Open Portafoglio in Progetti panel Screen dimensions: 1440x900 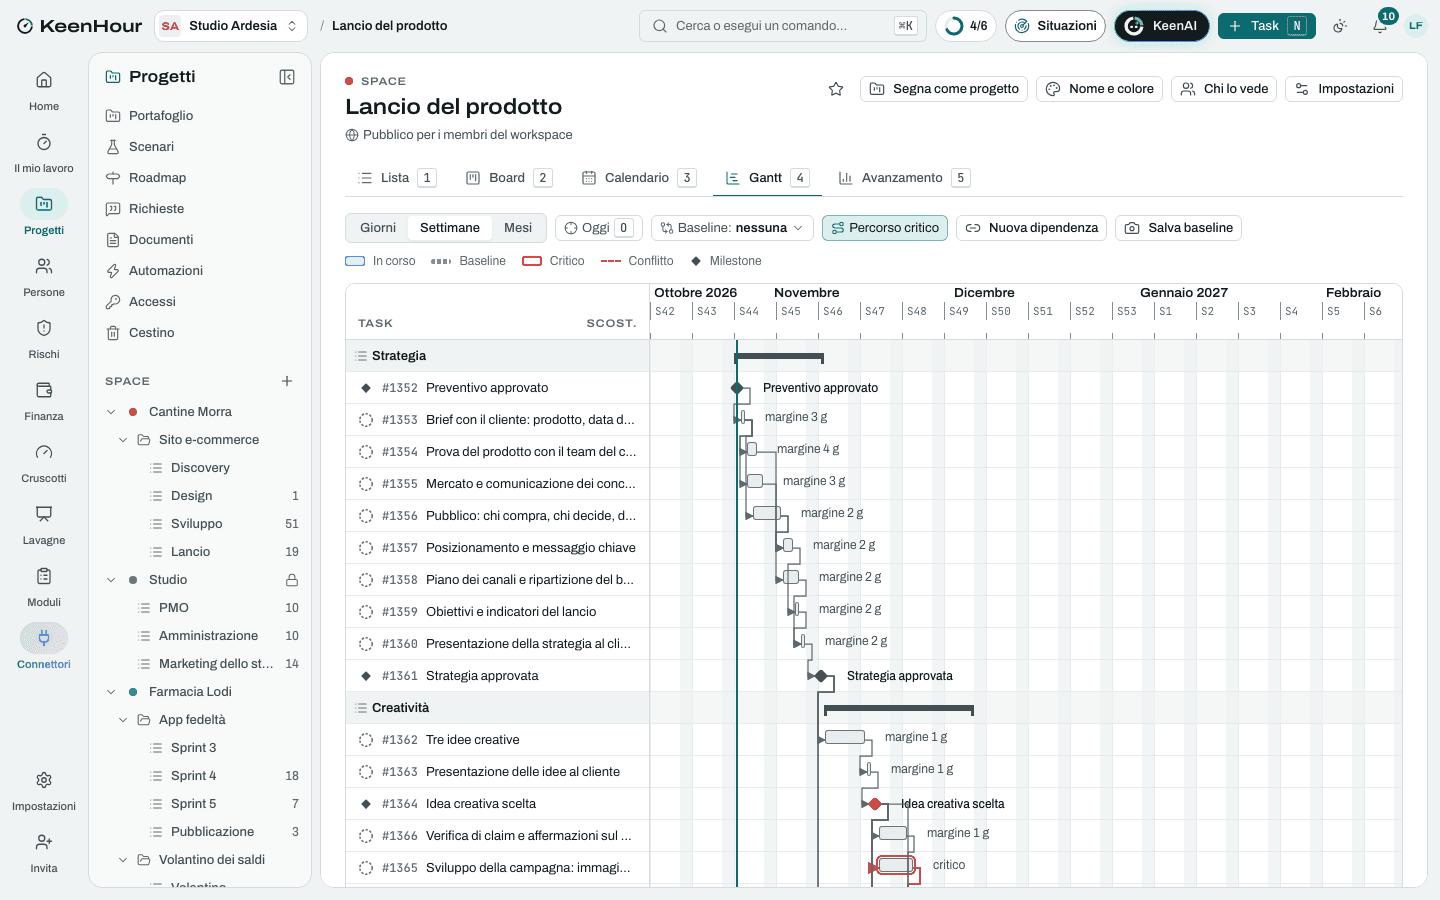point(200,116)
